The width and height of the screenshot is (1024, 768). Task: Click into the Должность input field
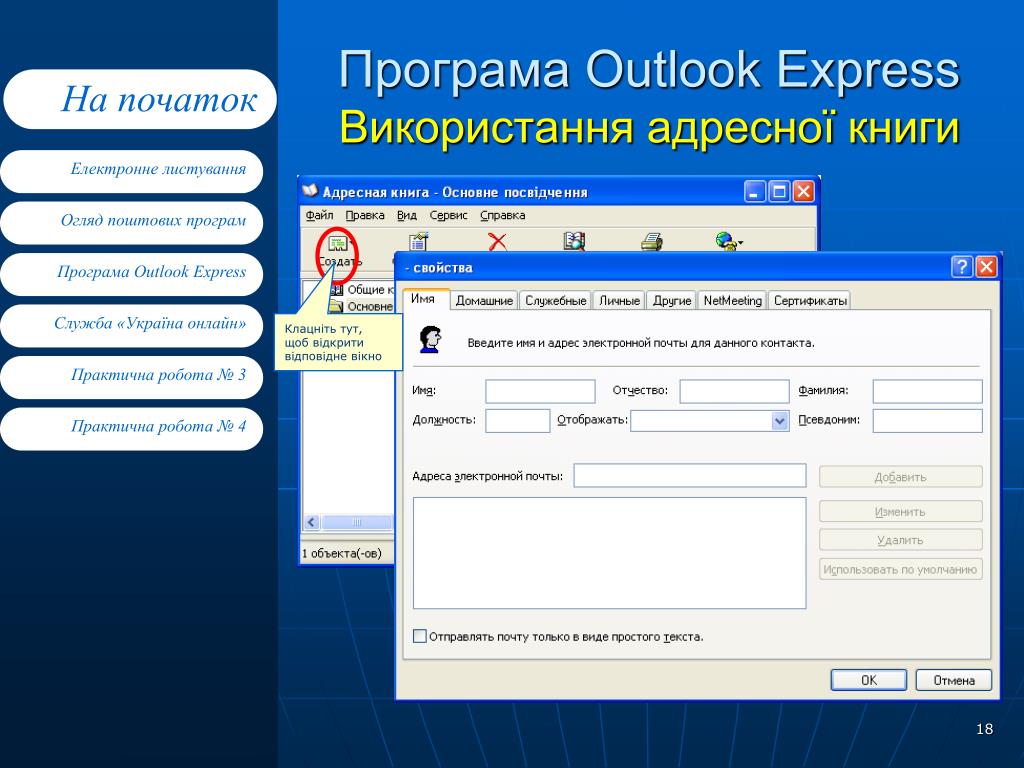click(518, 421)
